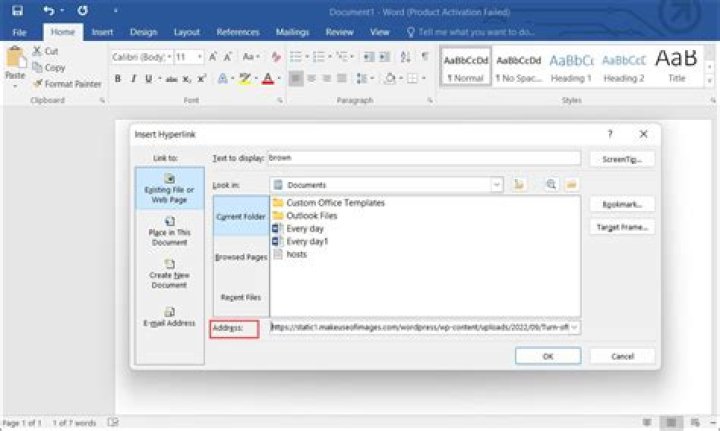
Task: Align text left
Action: click(296, 79)
